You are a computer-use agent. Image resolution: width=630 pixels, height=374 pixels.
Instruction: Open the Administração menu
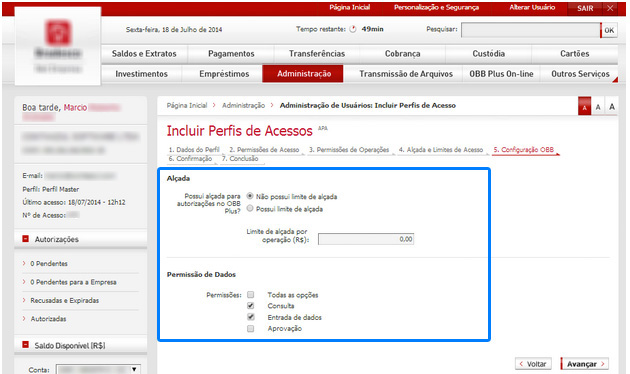[x=303, y=74]
